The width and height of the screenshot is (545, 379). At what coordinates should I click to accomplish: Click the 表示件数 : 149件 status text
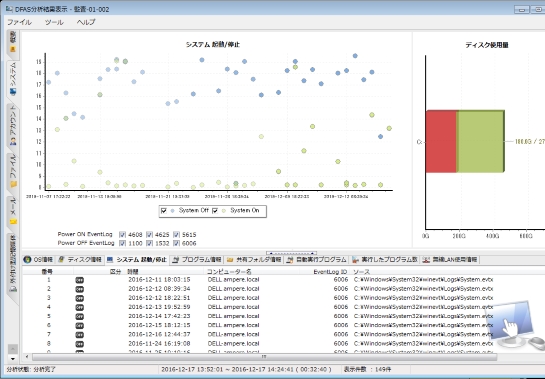click(367, 369)
